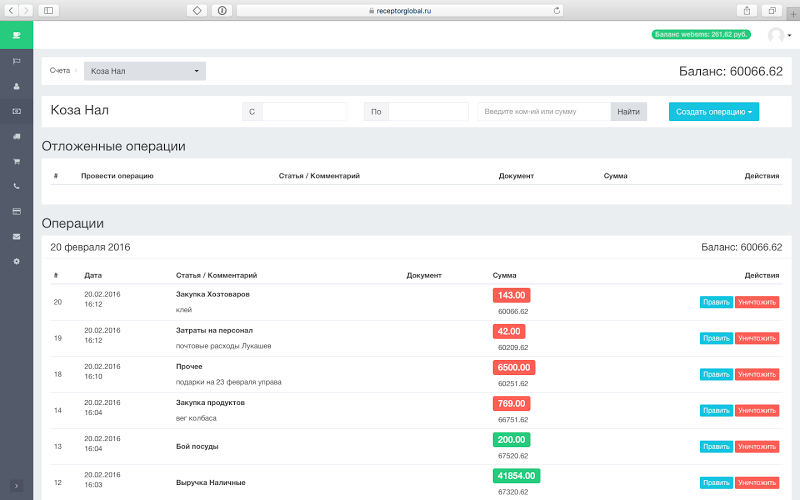Screen dimensions: 800x500
Task: Destroy operation 20 Закупка Хозтоваров
Action: (x=757, y=302)
